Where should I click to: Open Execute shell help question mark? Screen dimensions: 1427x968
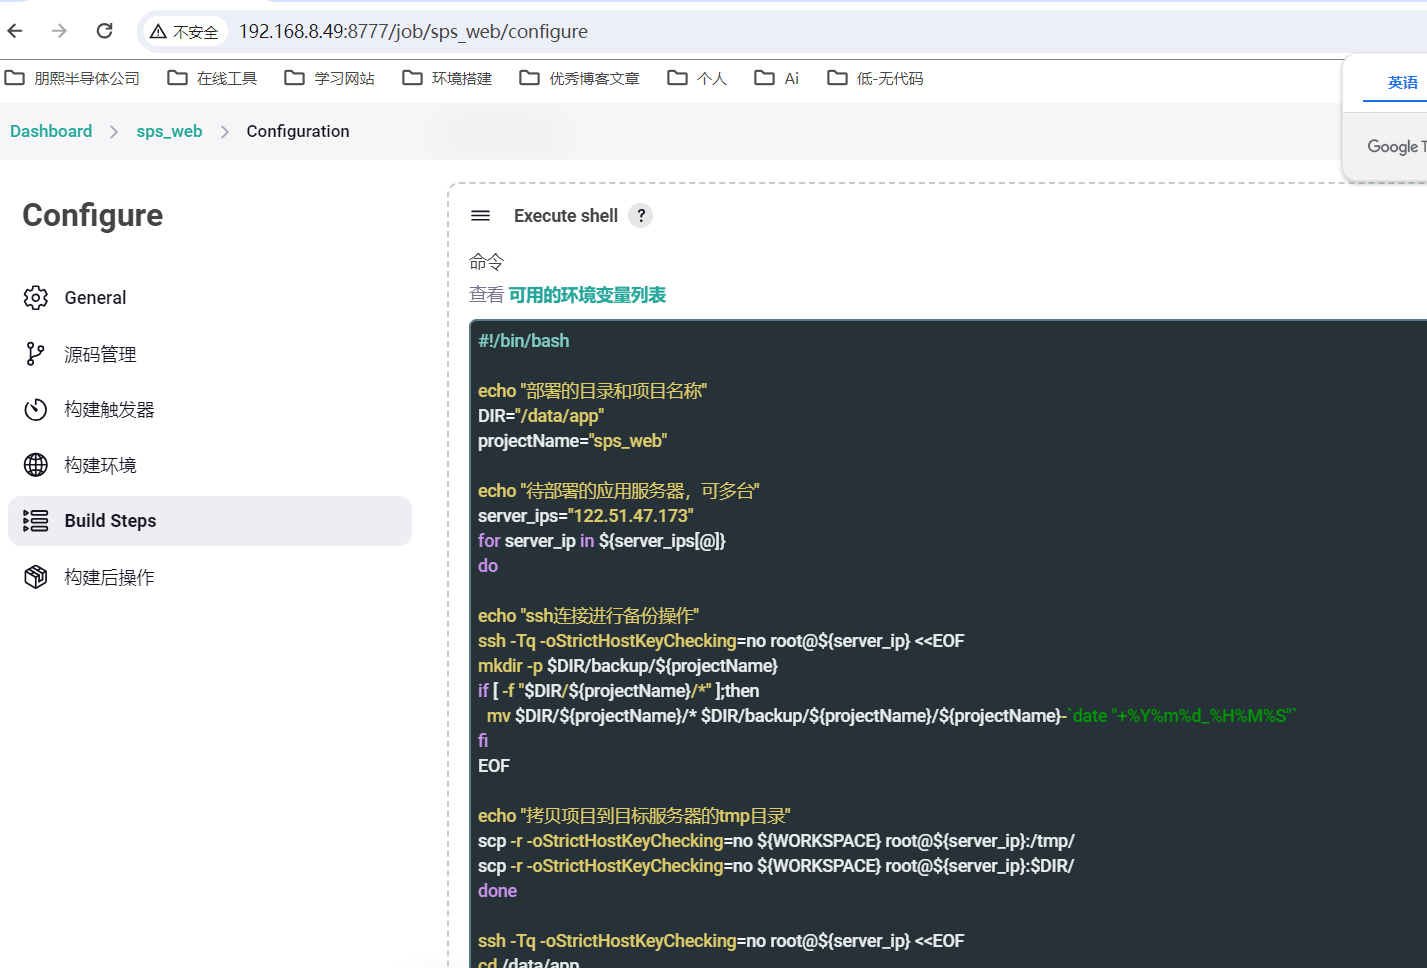pyautogui.click(x=641, y=216)
